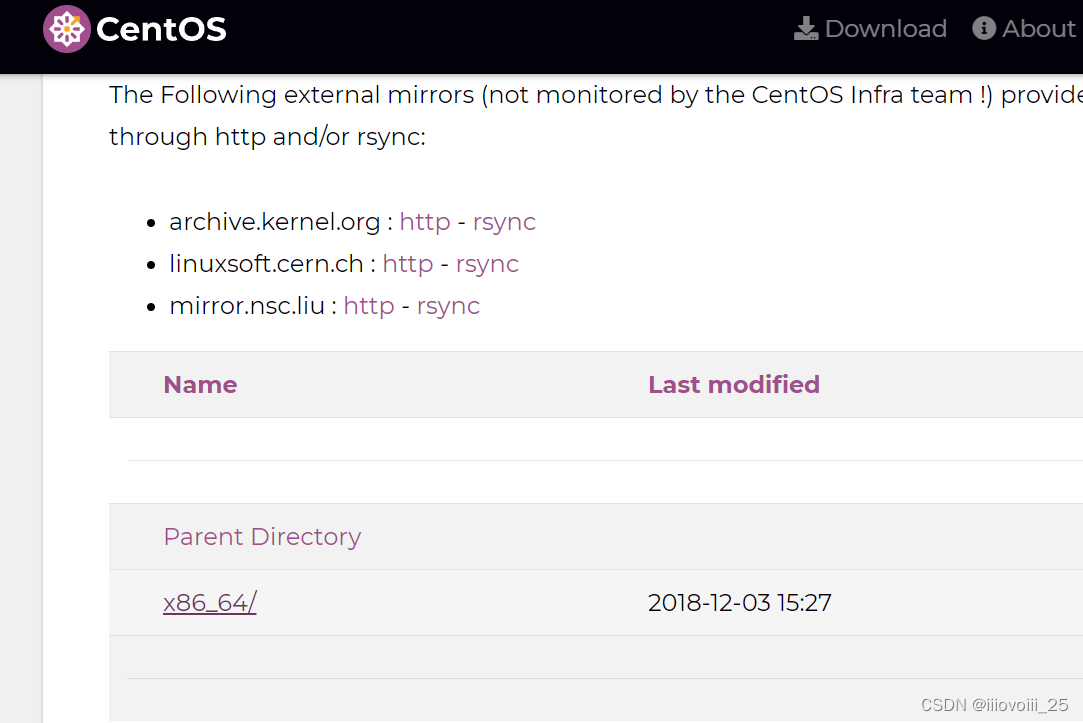Go to Parent Directory
This screenshot has width=1083, height=723.
[x=262, y=537]
